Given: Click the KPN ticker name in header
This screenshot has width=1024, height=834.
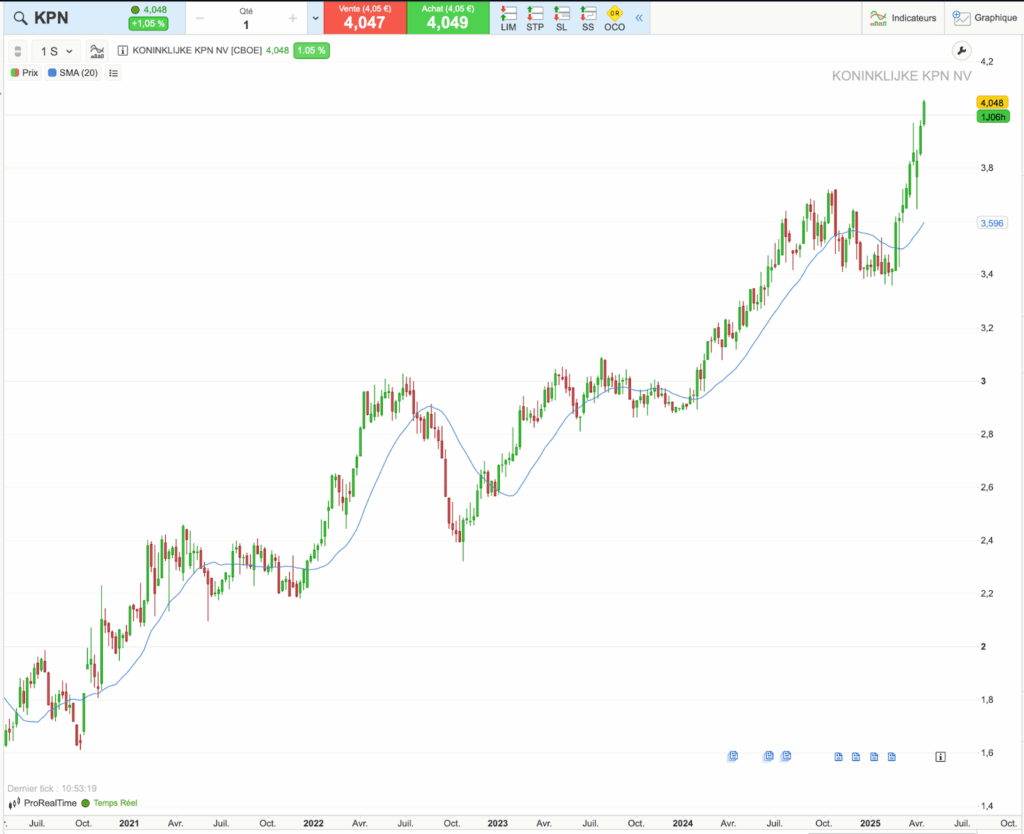Looking at the screenshot, I should point(51,18).
